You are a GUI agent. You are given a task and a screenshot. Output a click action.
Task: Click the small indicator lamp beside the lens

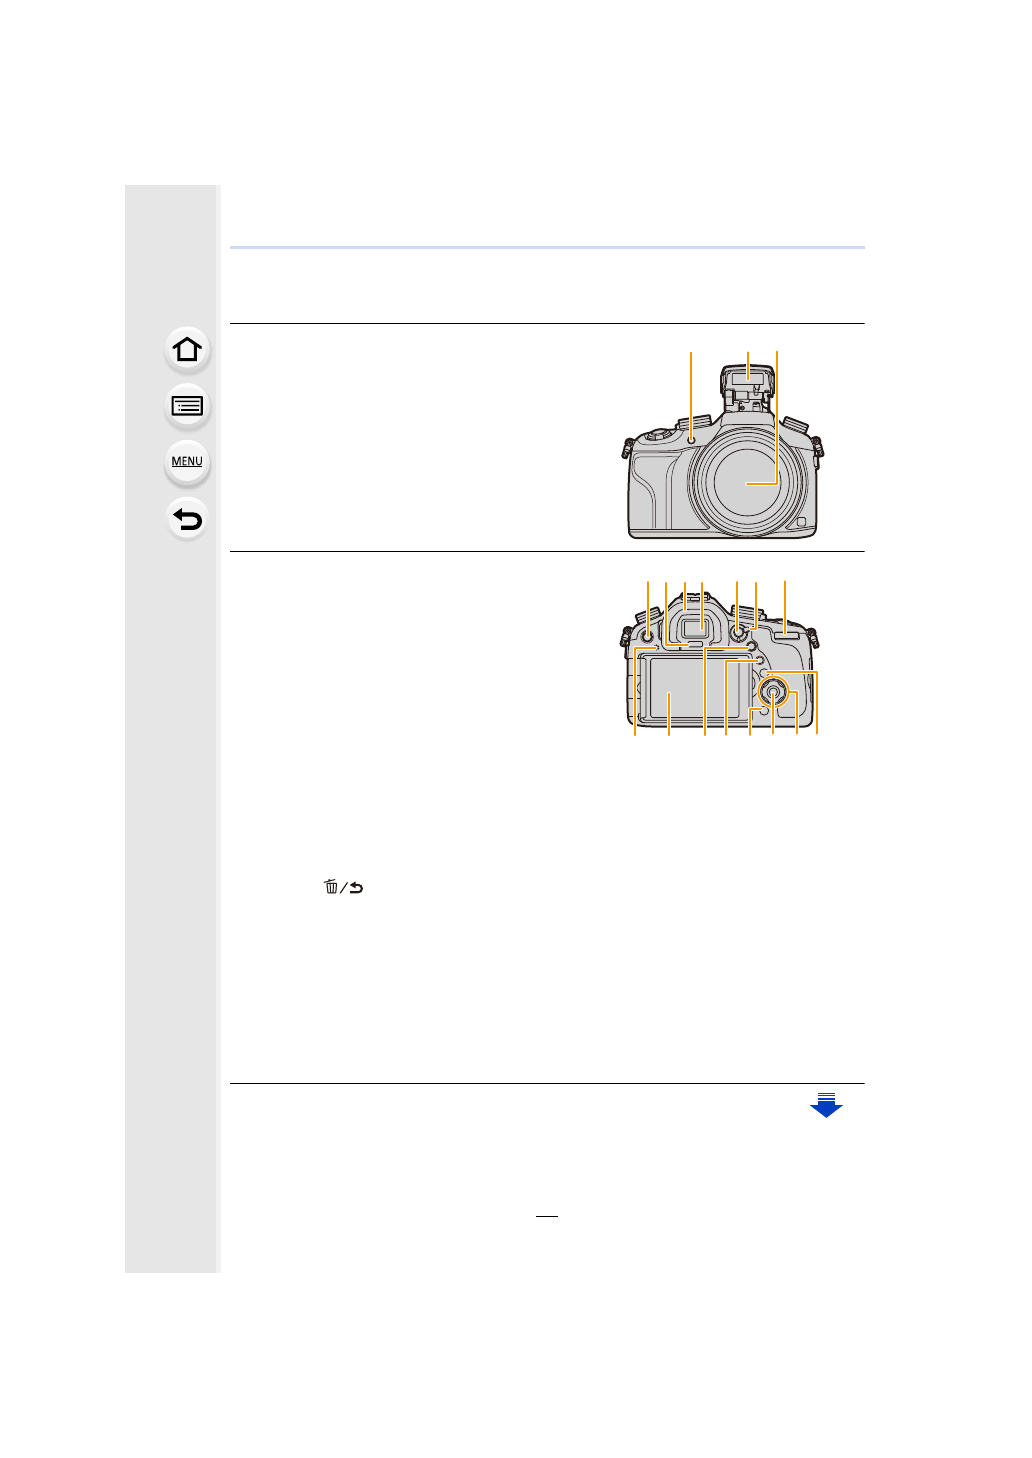pyautogui.click(x=691, y=439)
